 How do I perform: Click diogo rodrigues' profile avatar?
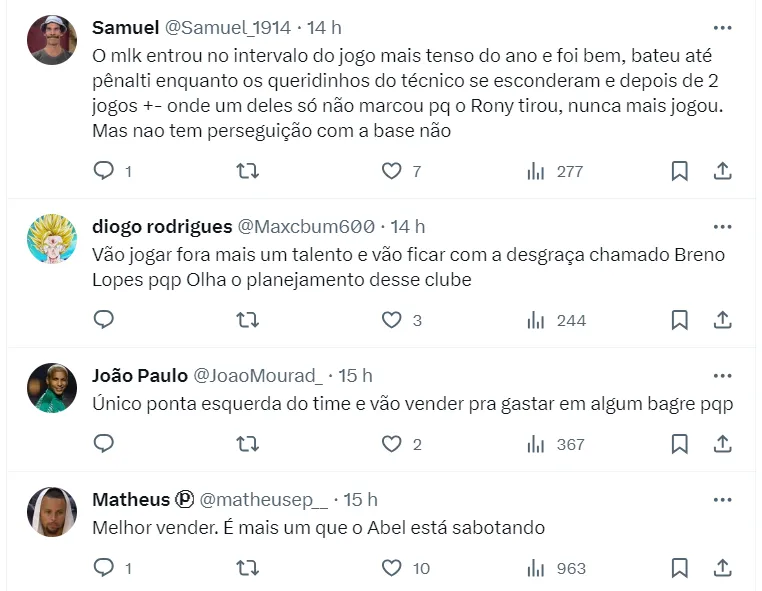click(52, 240)
